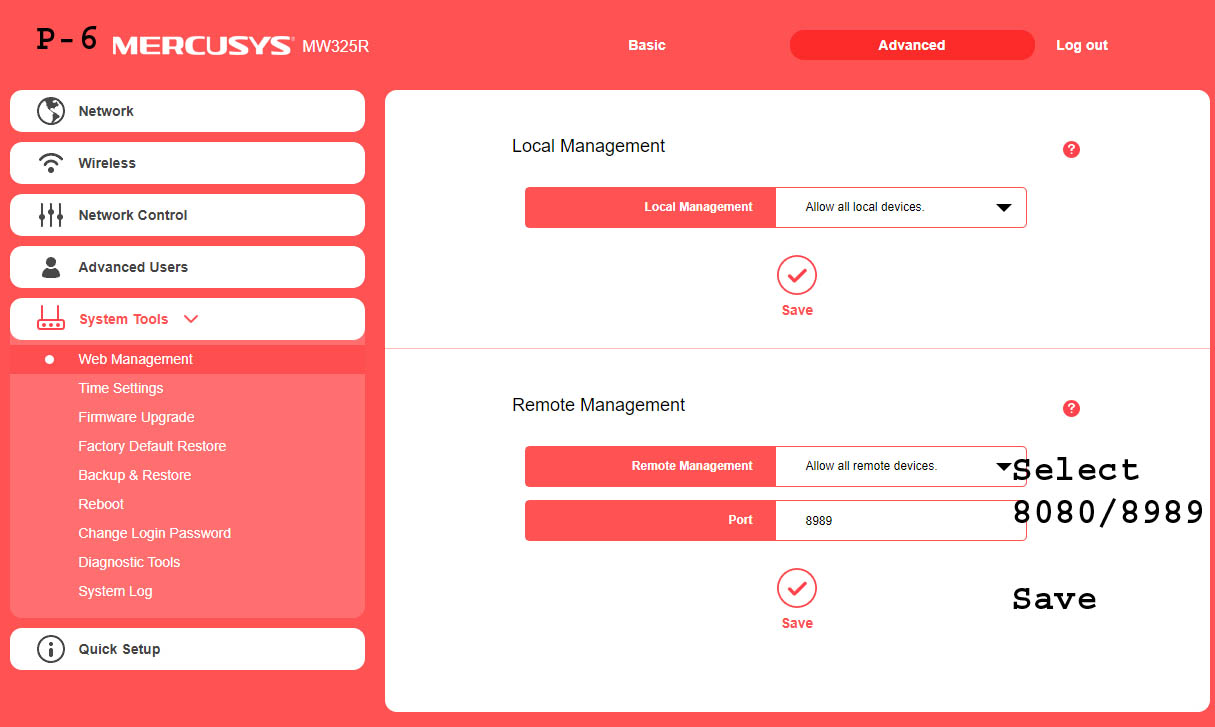The height and width of the screenshot is (727, 1215).
Task: Click the Advanced Users person icon
Action: (x=50, y=267)
